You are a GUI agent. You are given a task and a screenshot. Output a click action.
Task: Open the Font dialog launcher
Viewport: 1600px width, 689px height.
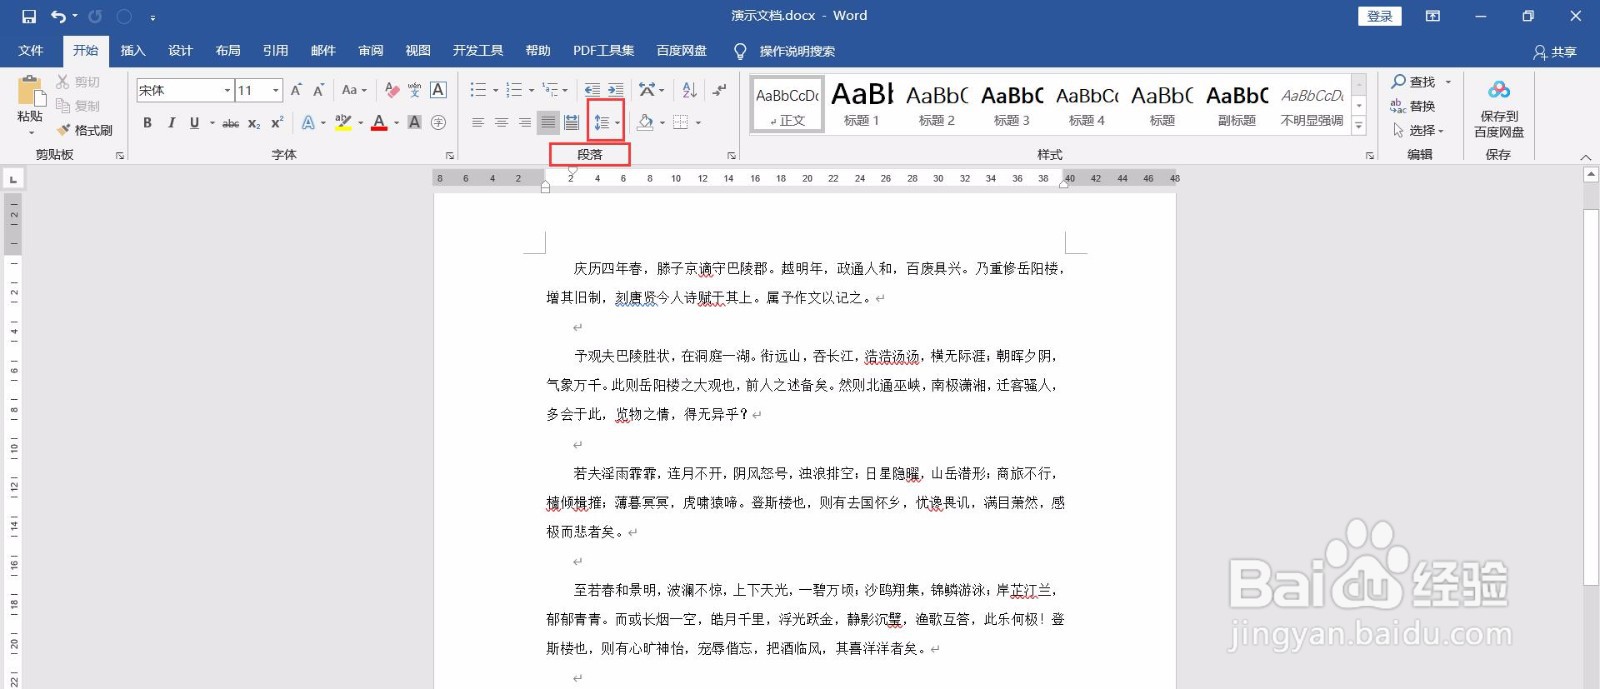(x=450, y=155)
